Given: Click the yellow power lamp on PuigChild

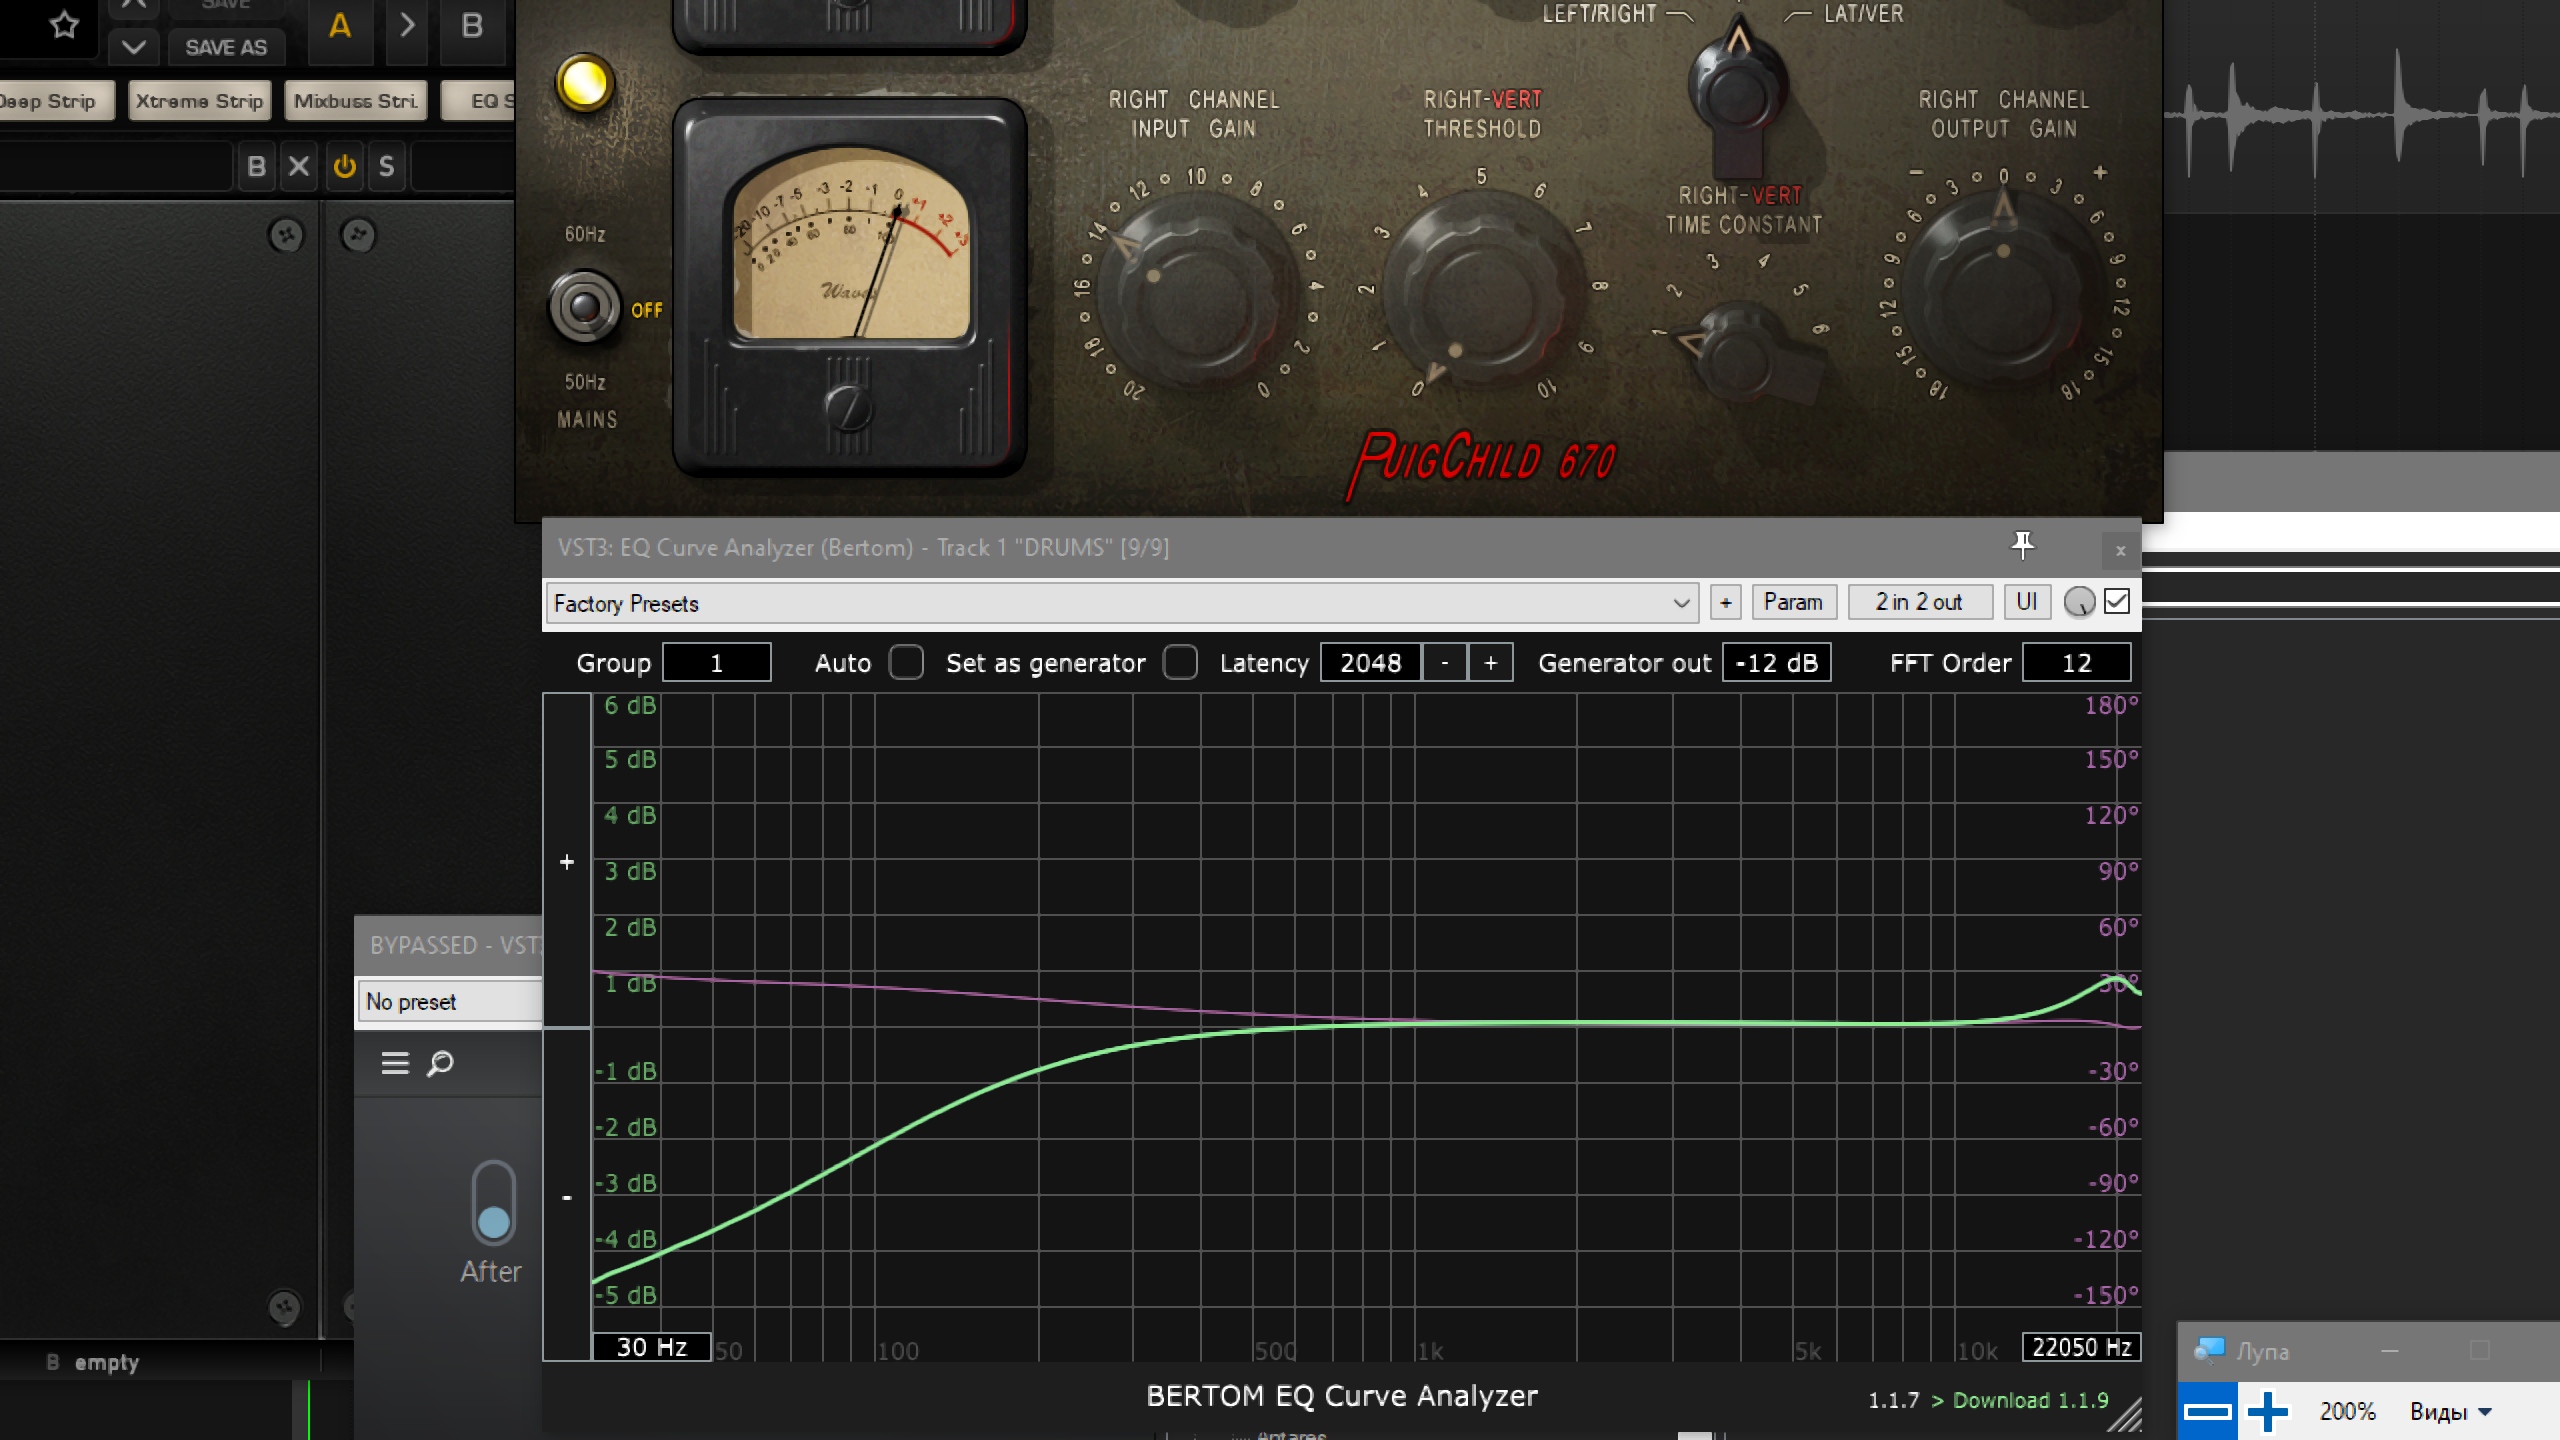Looking at the screenshot, I should 584,84.
